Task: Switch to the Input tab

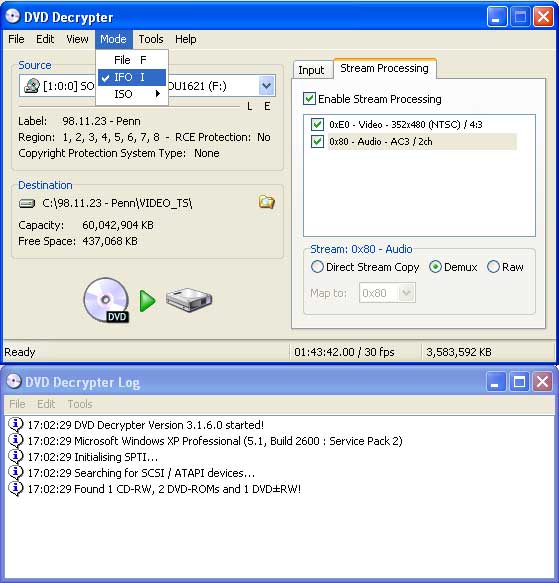Action: [x=311, y=70]
